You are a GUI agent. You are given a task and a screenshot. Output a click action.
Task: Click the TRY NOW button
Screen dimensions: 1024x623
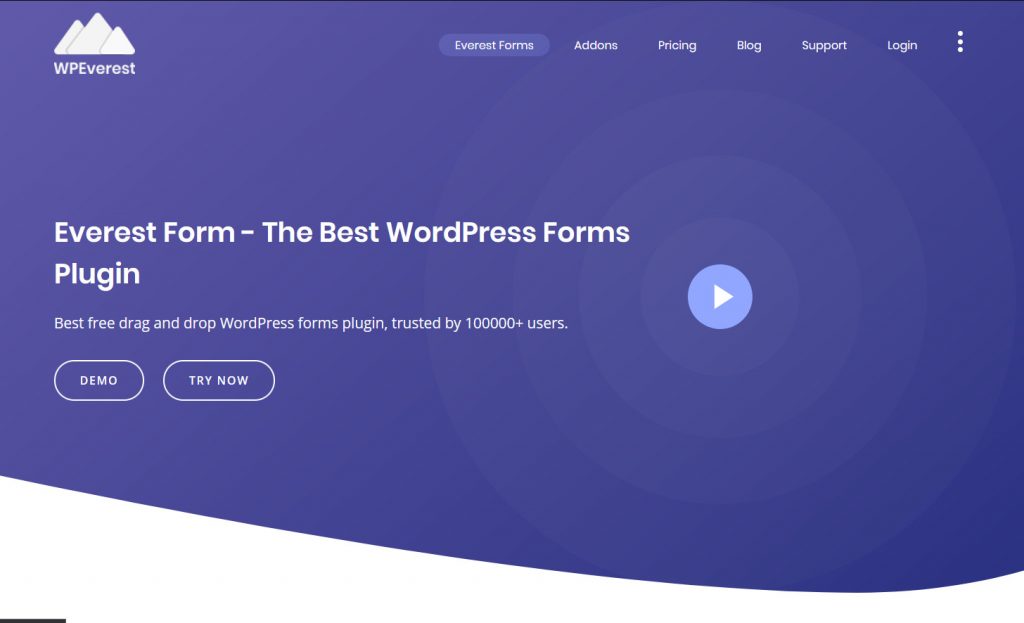pos(219,380)
